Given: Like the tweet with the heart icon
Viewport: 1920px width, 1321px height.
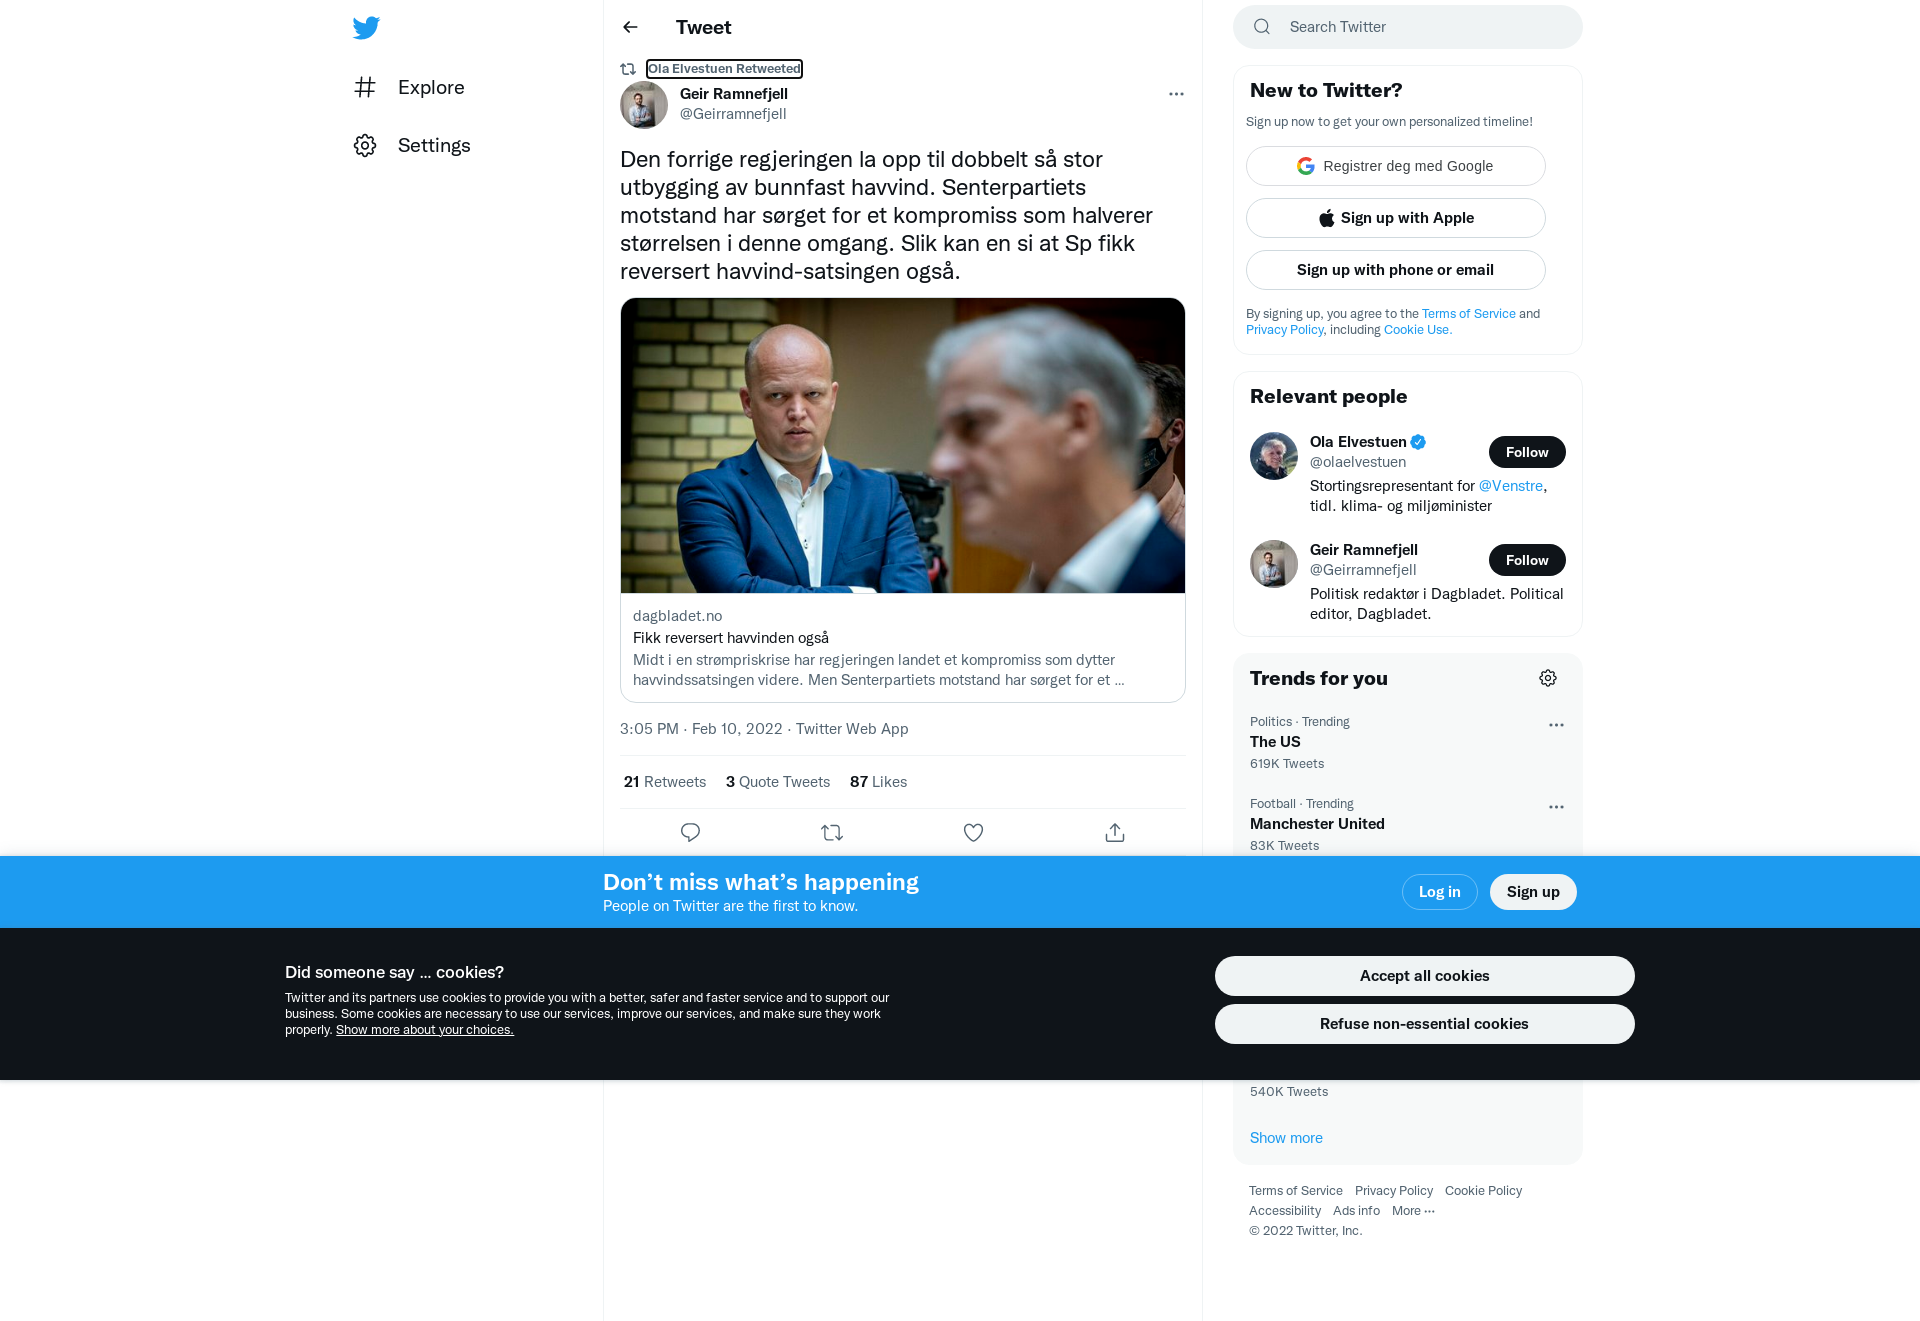Looking at the screenshot, I should (973, 832).
